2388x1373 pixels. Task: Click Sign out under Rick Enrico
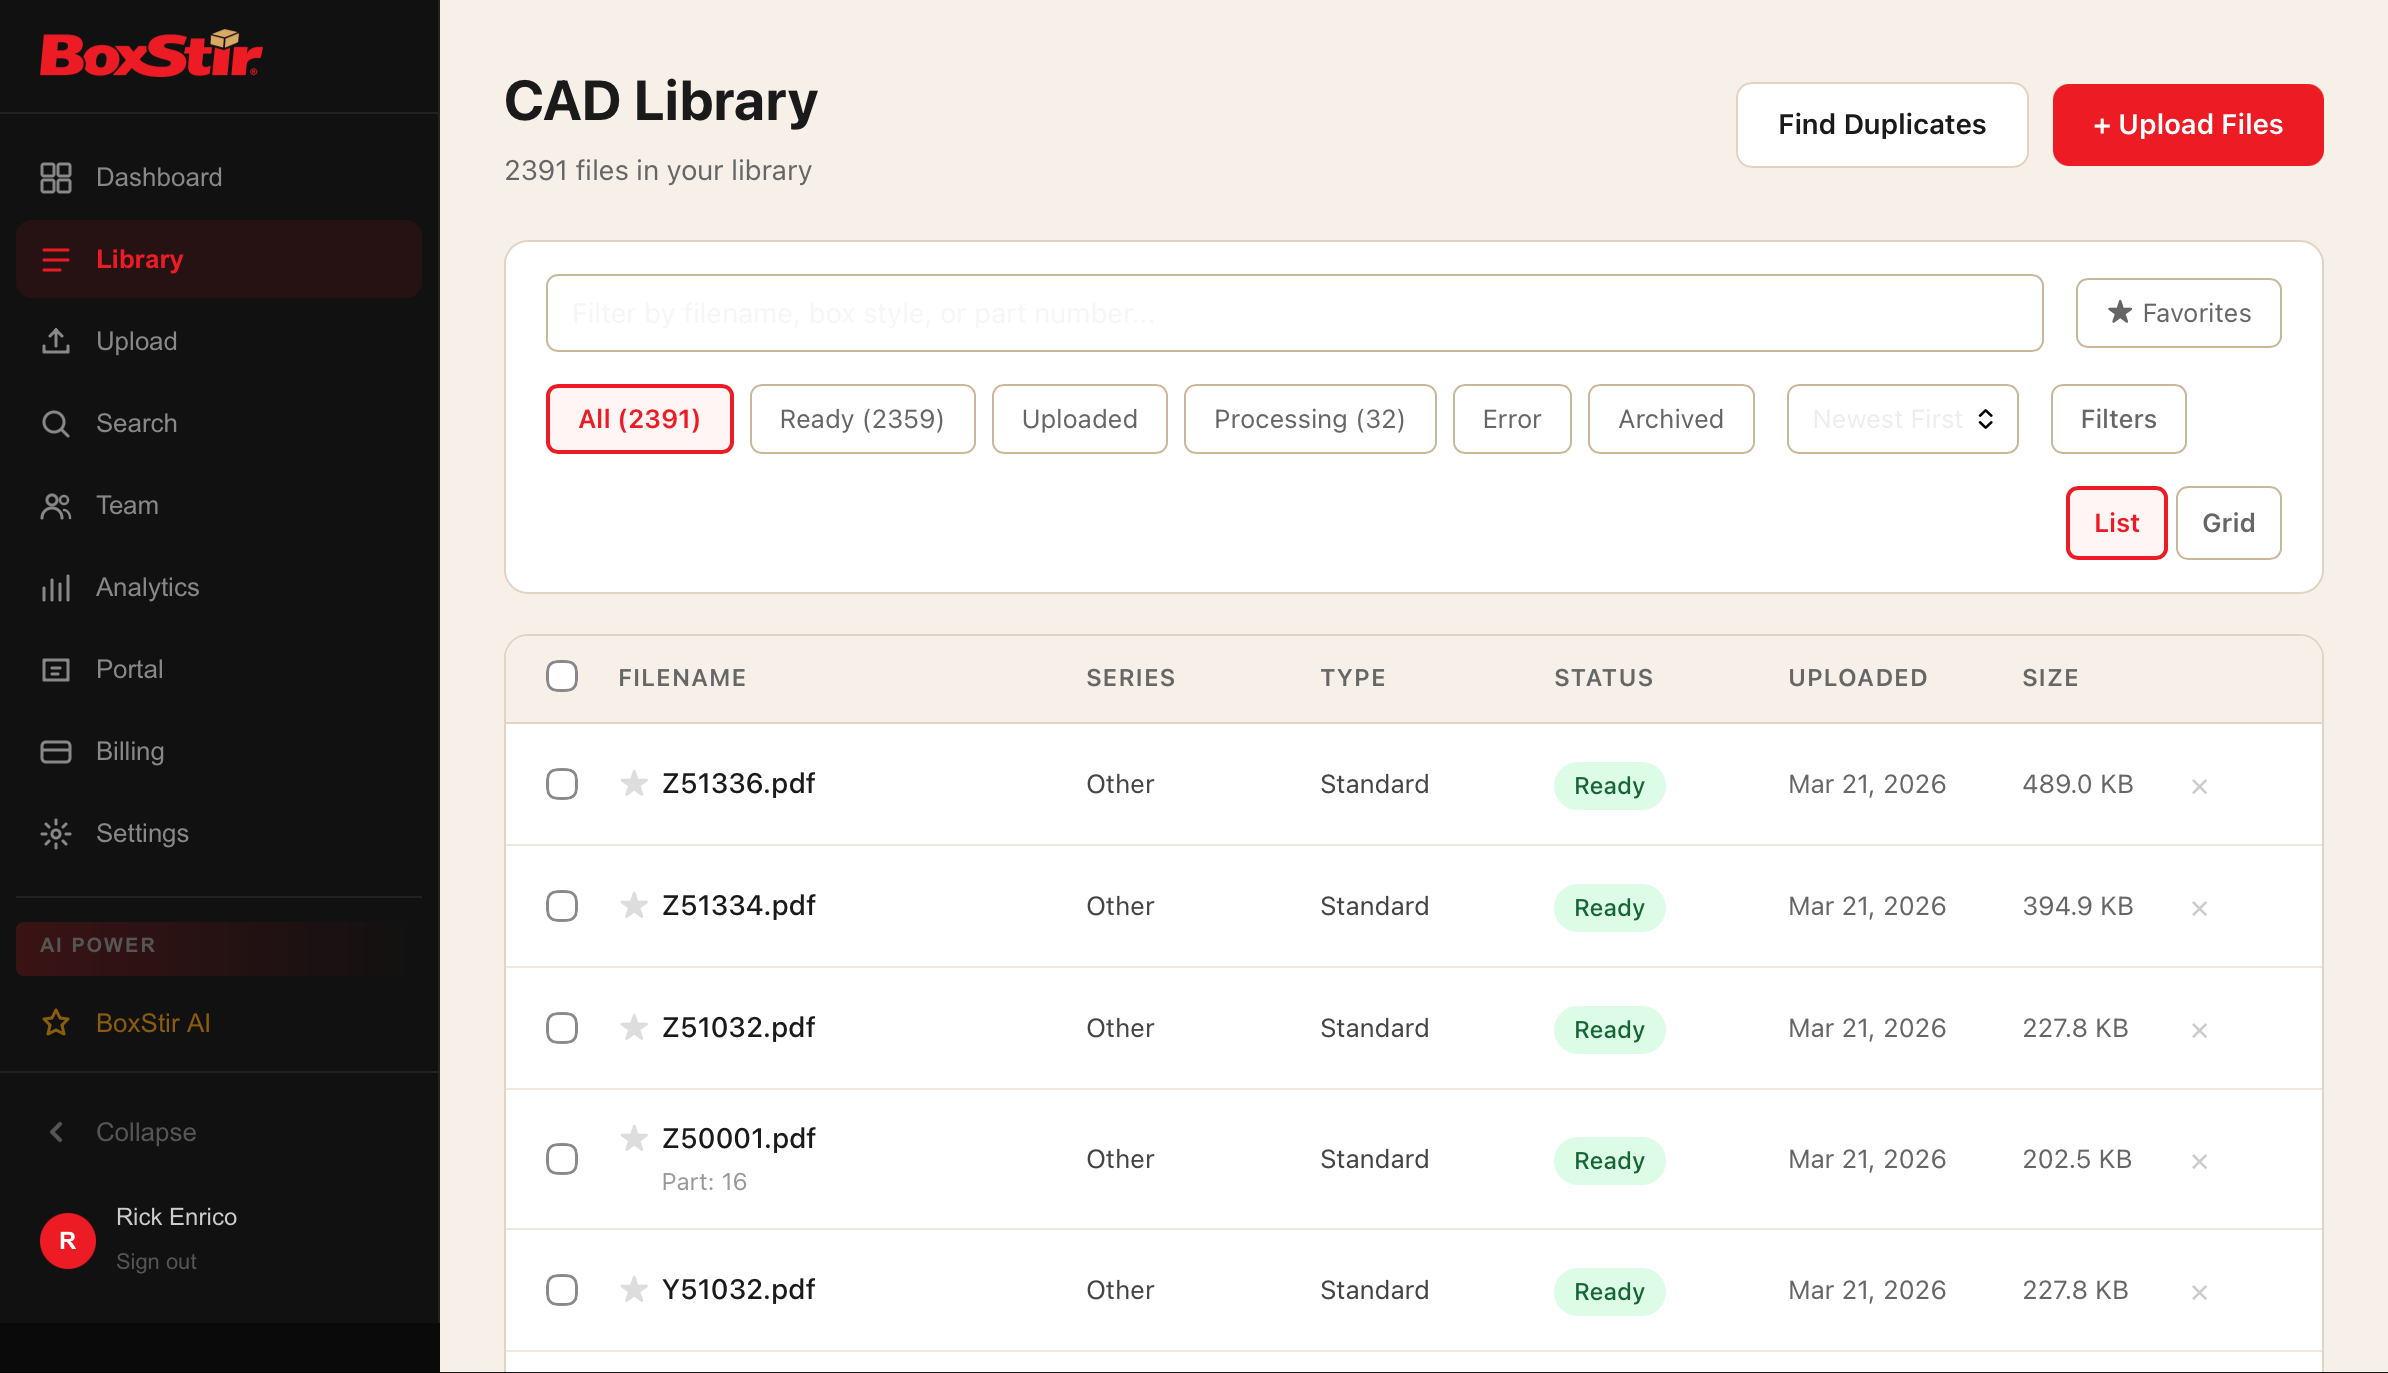pos(156,1260)
